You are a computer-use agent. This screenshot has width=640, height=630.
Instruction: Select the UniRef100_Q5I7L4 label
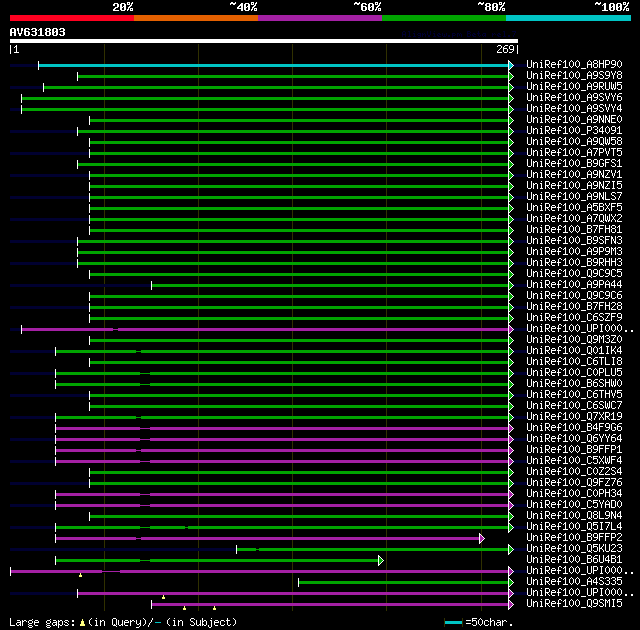pyautogui.click(x=574, y=527)
